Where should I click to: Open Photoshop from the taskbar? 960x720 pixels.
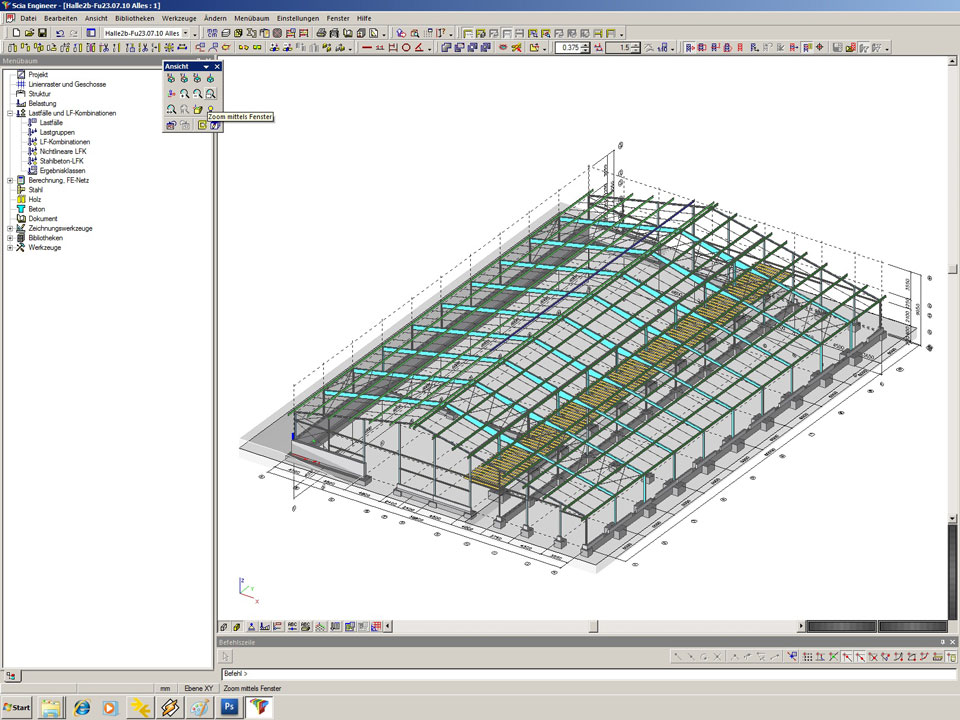coord(228,707)
